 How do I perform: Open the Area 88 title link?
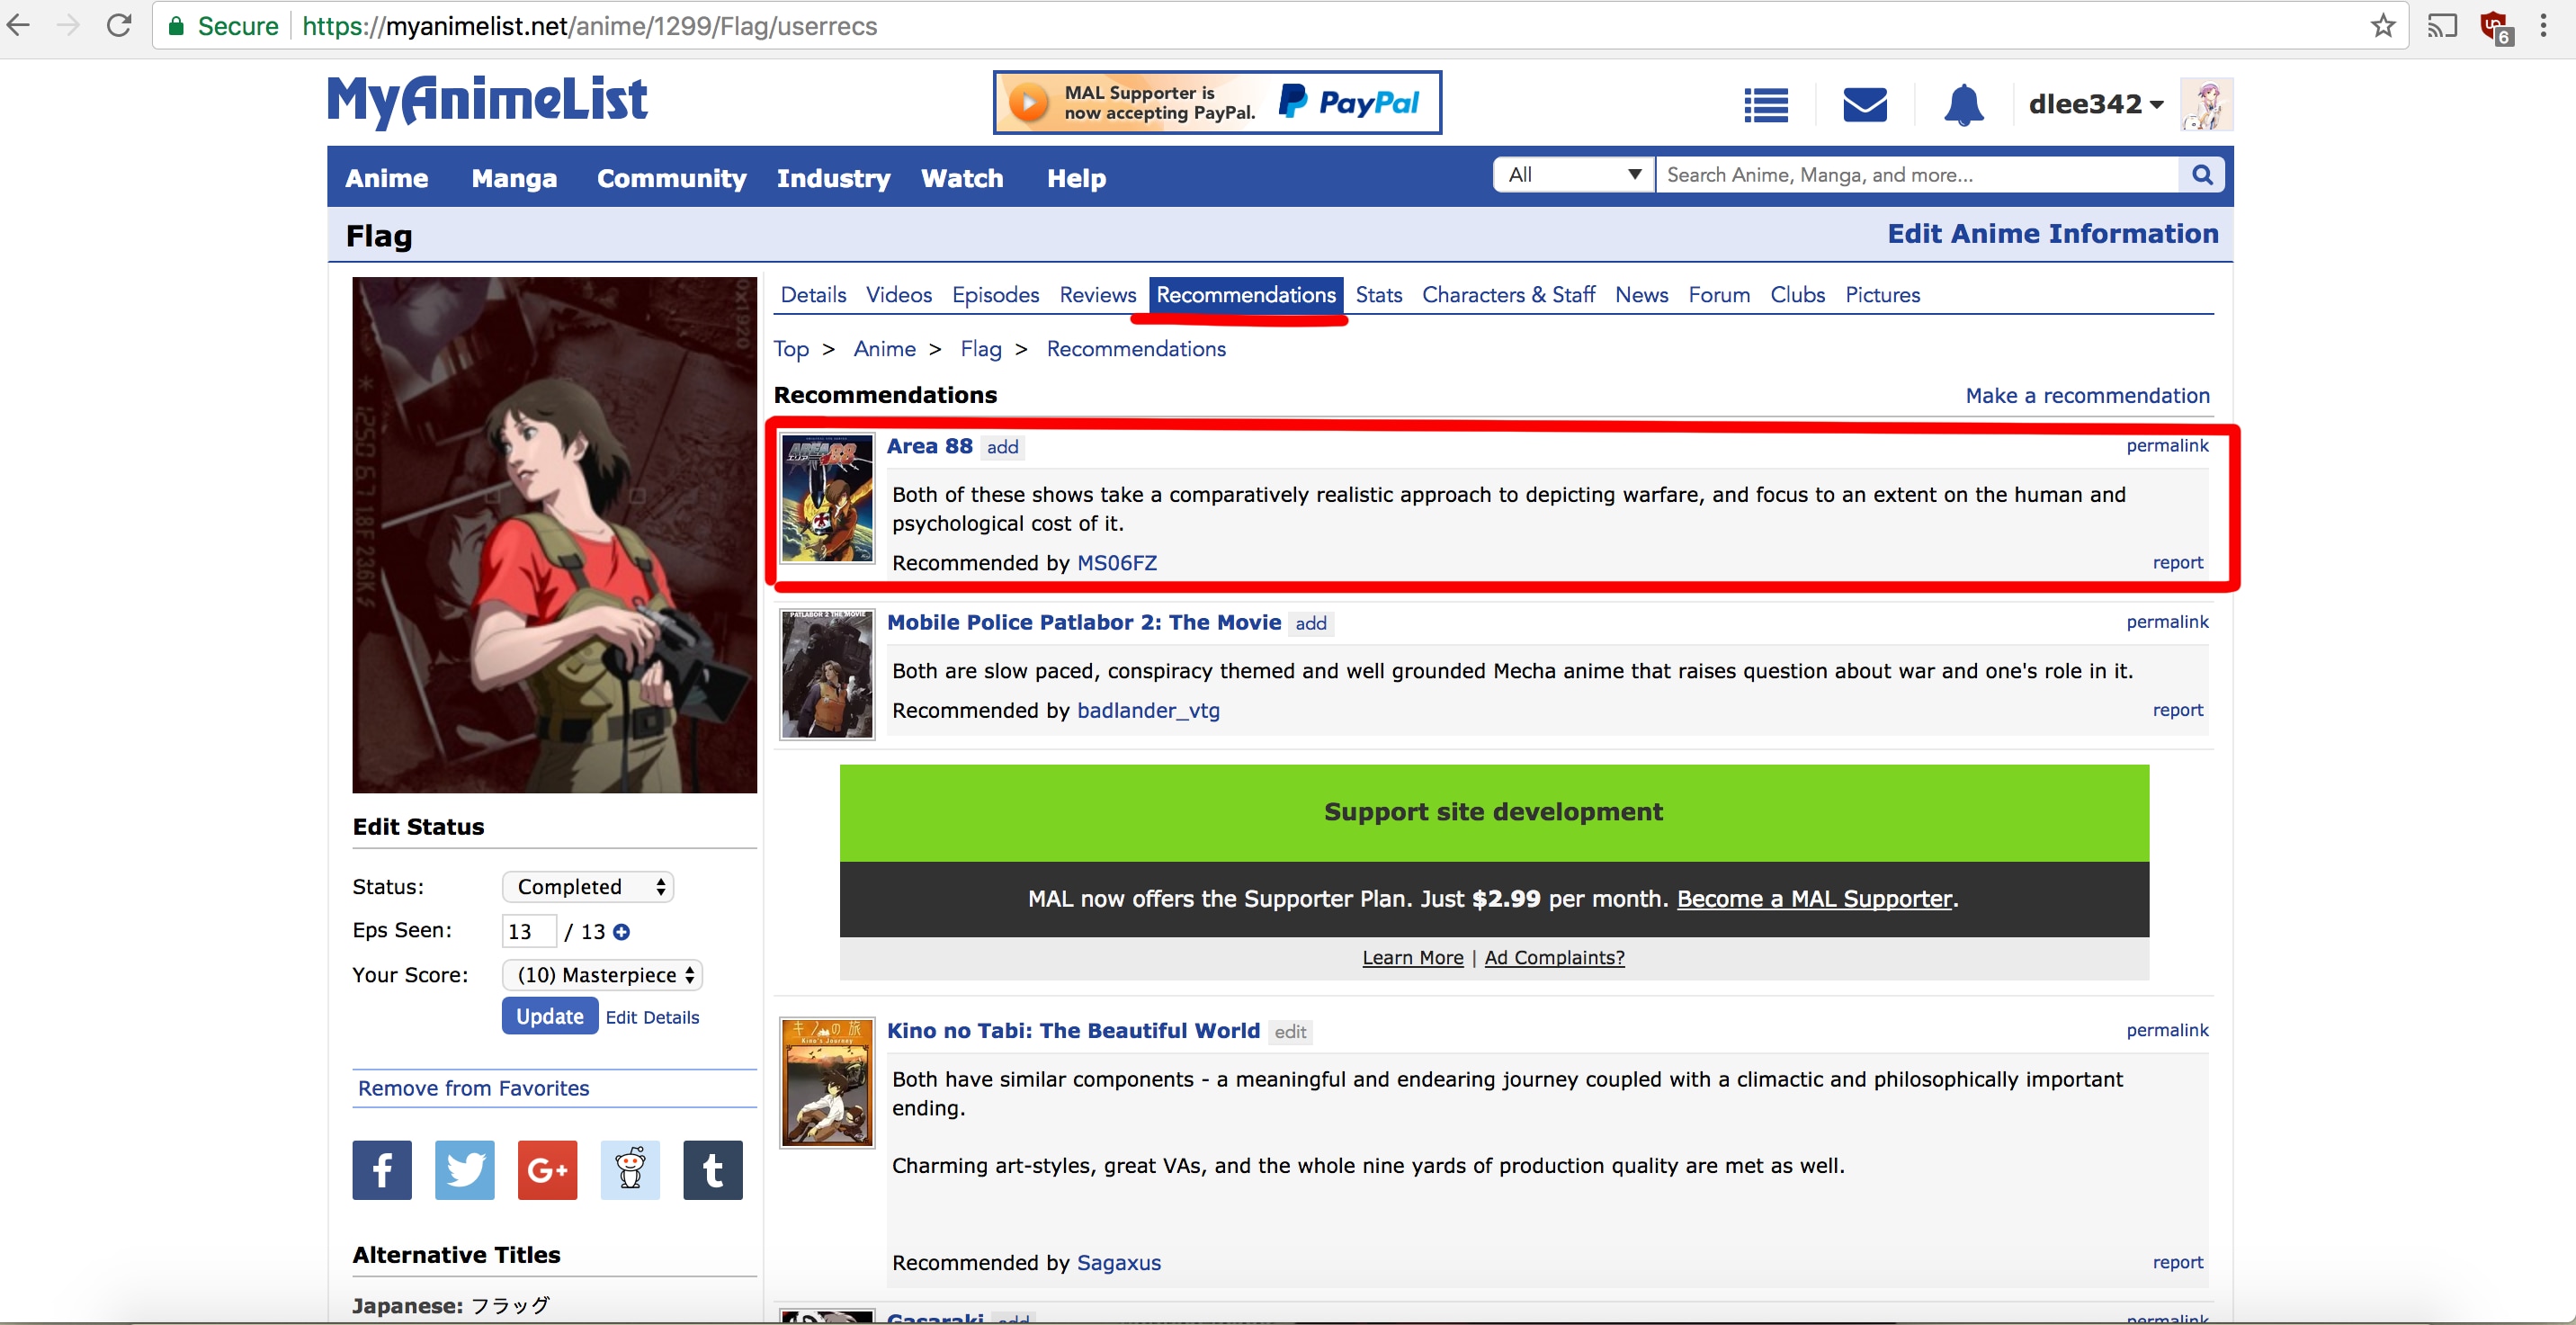coord(930,446)
